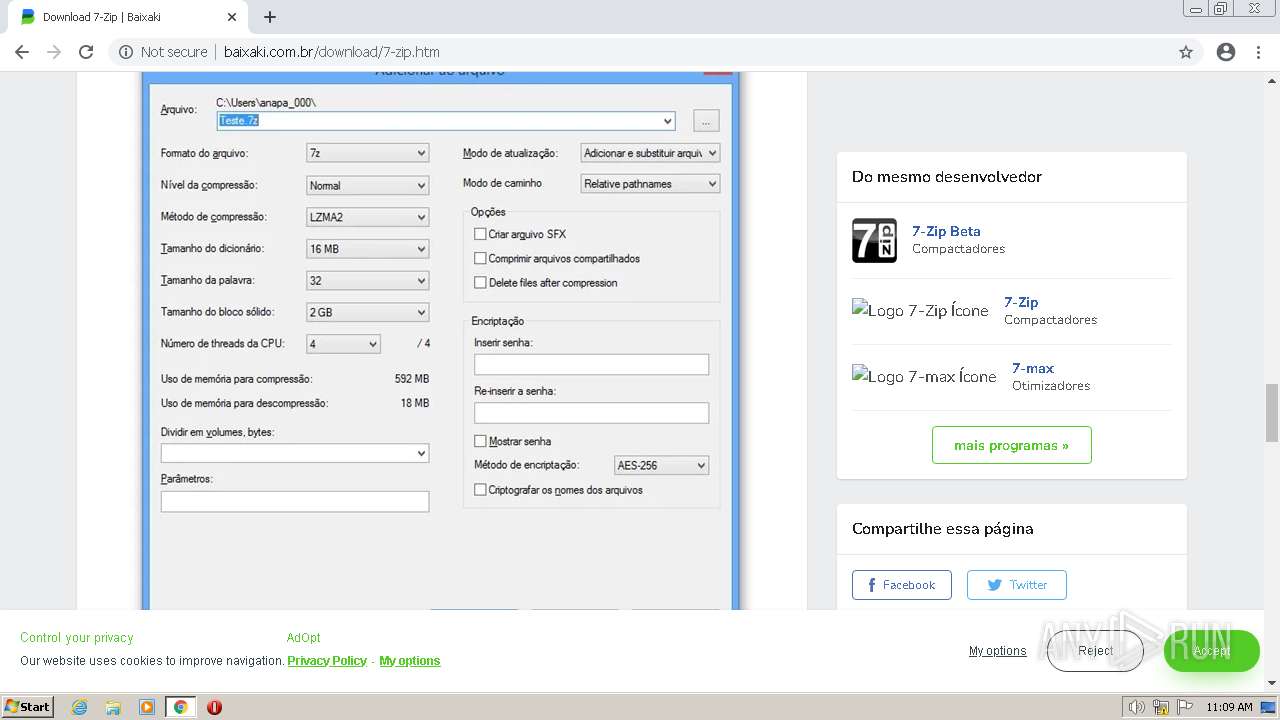Open Modo de caminho dropdown

coord(650,184)
